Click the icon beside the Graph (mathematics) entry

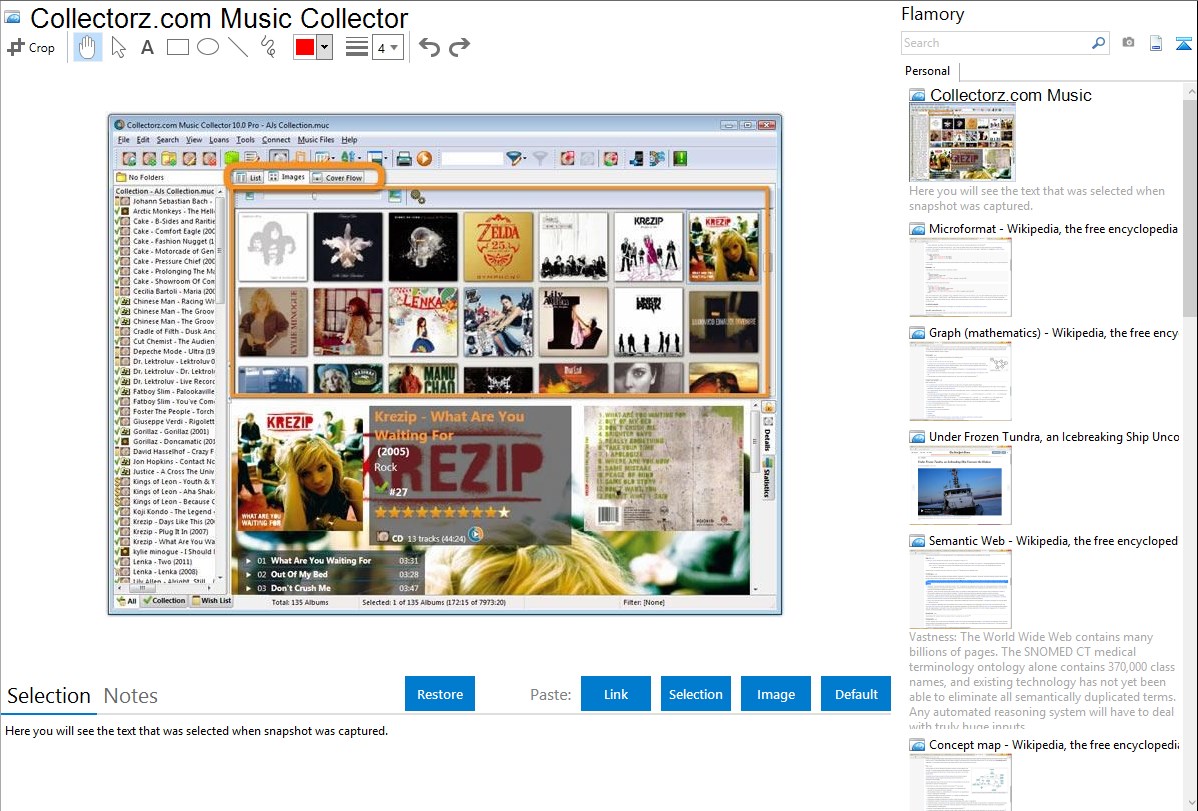pos(917,333)
